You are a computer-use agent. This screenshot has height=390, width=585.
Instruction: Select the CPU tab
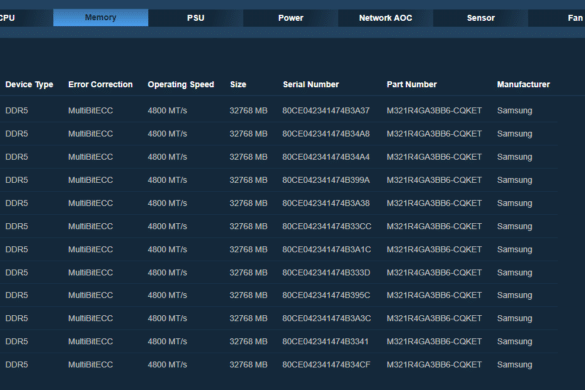[x=26, y=18]
